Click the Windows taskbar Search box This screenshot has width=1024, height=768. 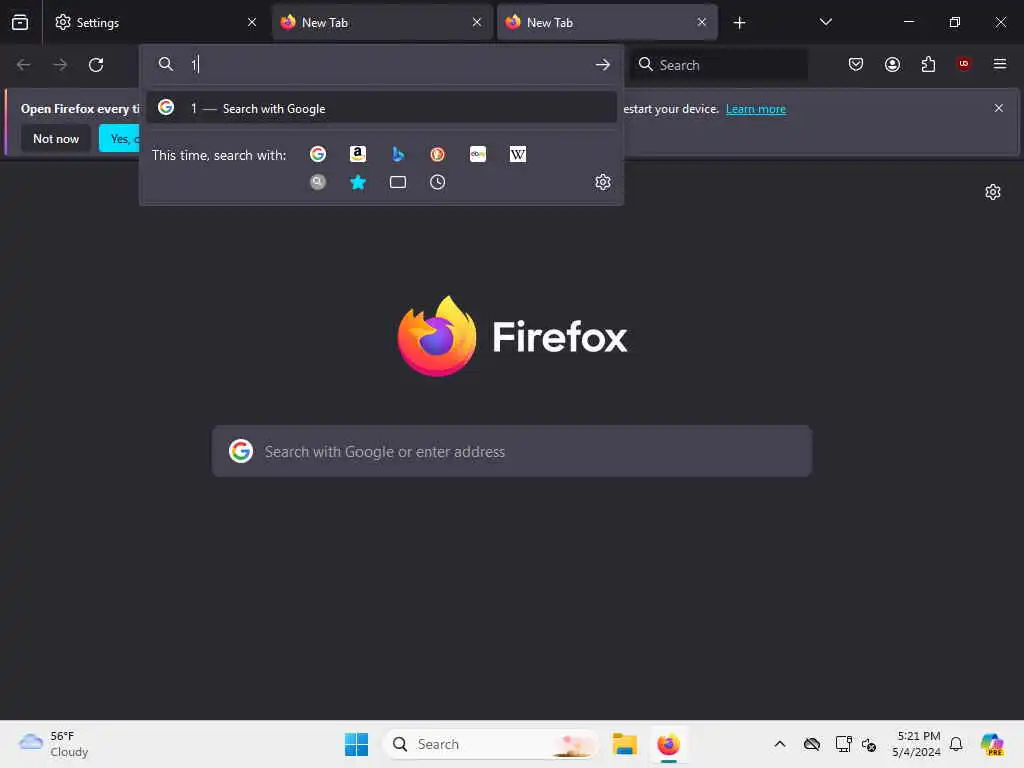click(x=491, y=744)
